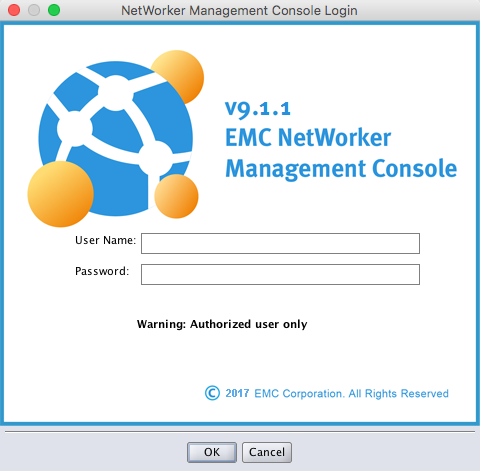
Task: Click the large bottom-left orange sphere
Action: pos(60,194)
